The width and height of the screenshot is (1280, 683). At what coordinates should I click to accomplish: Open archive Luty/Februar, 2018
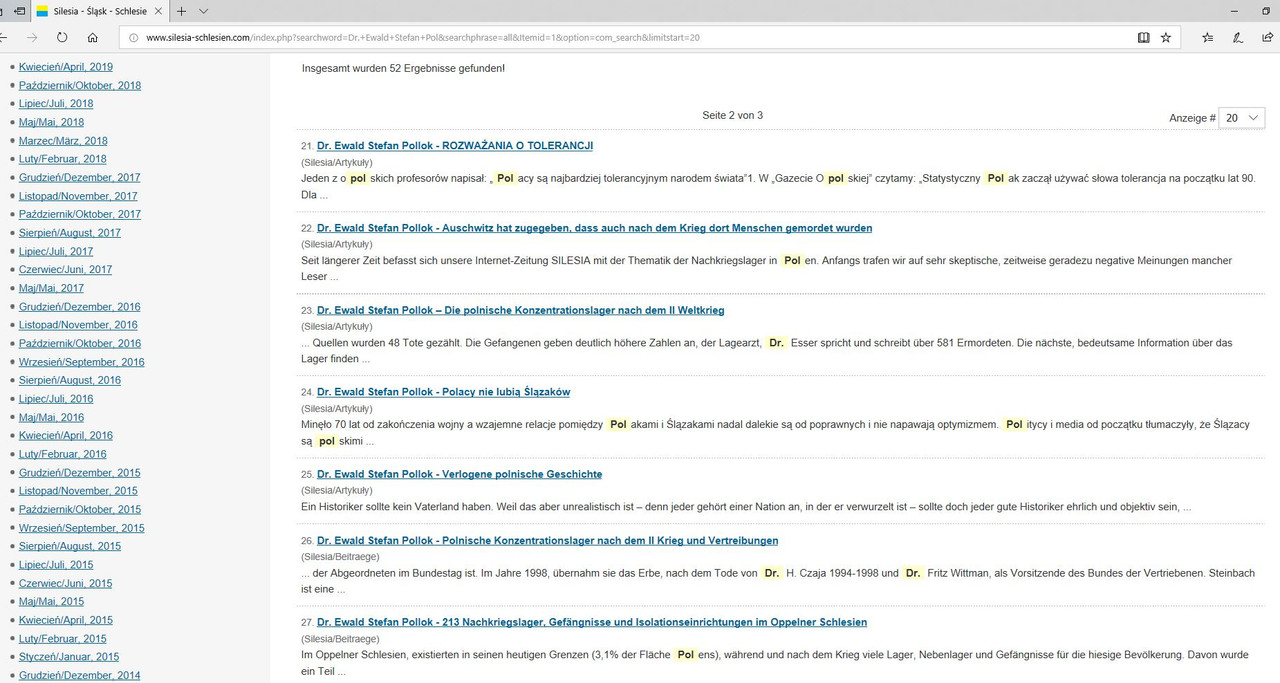point(62,159)
